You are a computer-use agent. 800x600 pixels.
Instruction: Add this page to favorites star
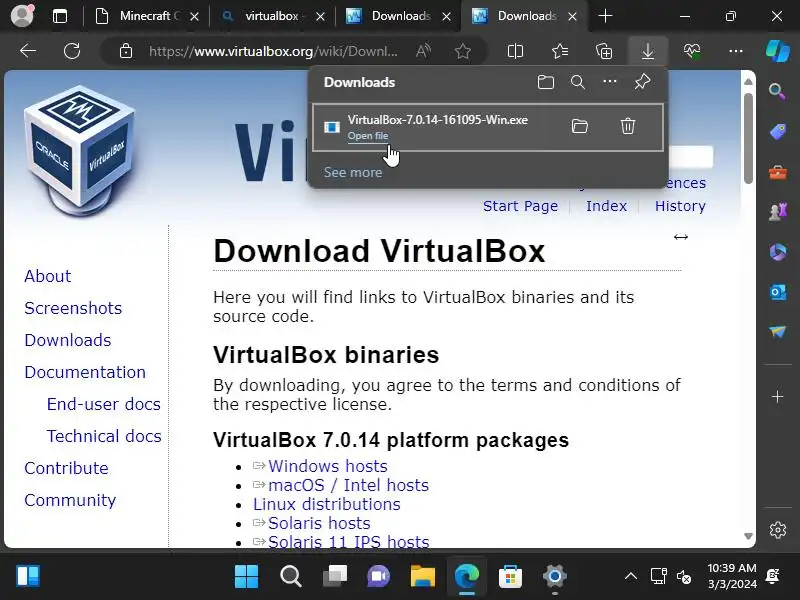pos(463,51)
